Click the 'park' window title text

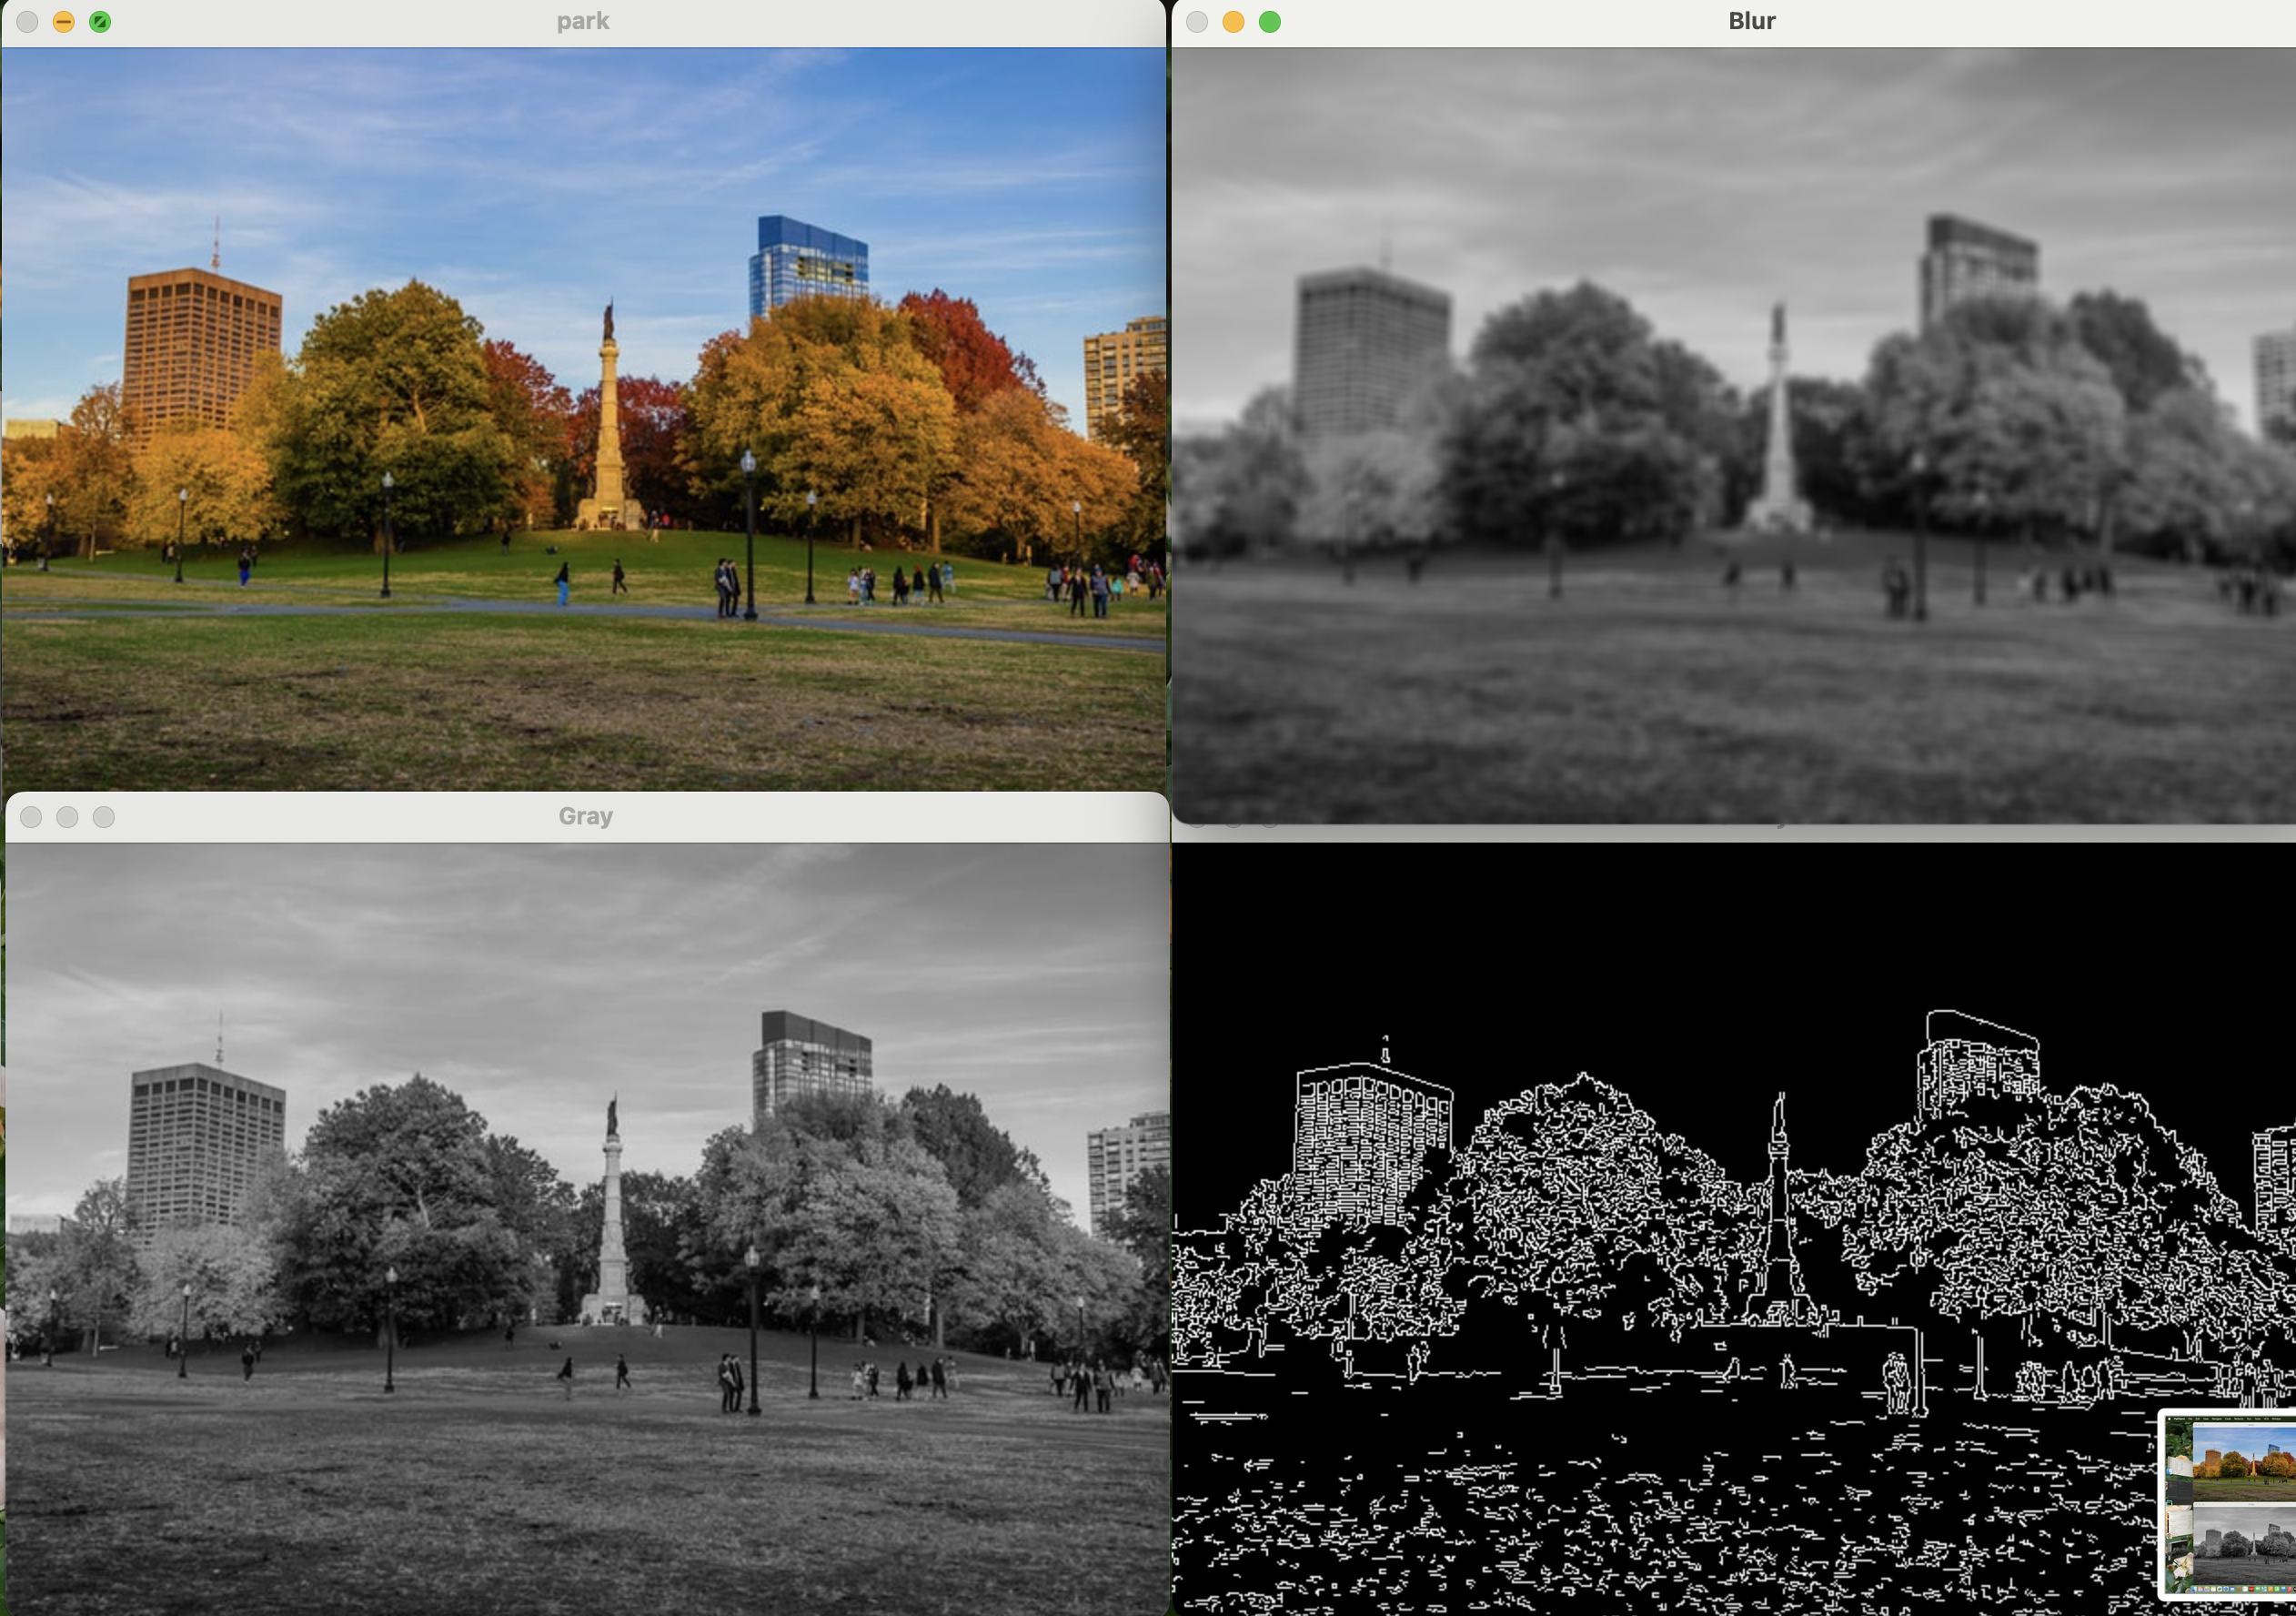583,22
